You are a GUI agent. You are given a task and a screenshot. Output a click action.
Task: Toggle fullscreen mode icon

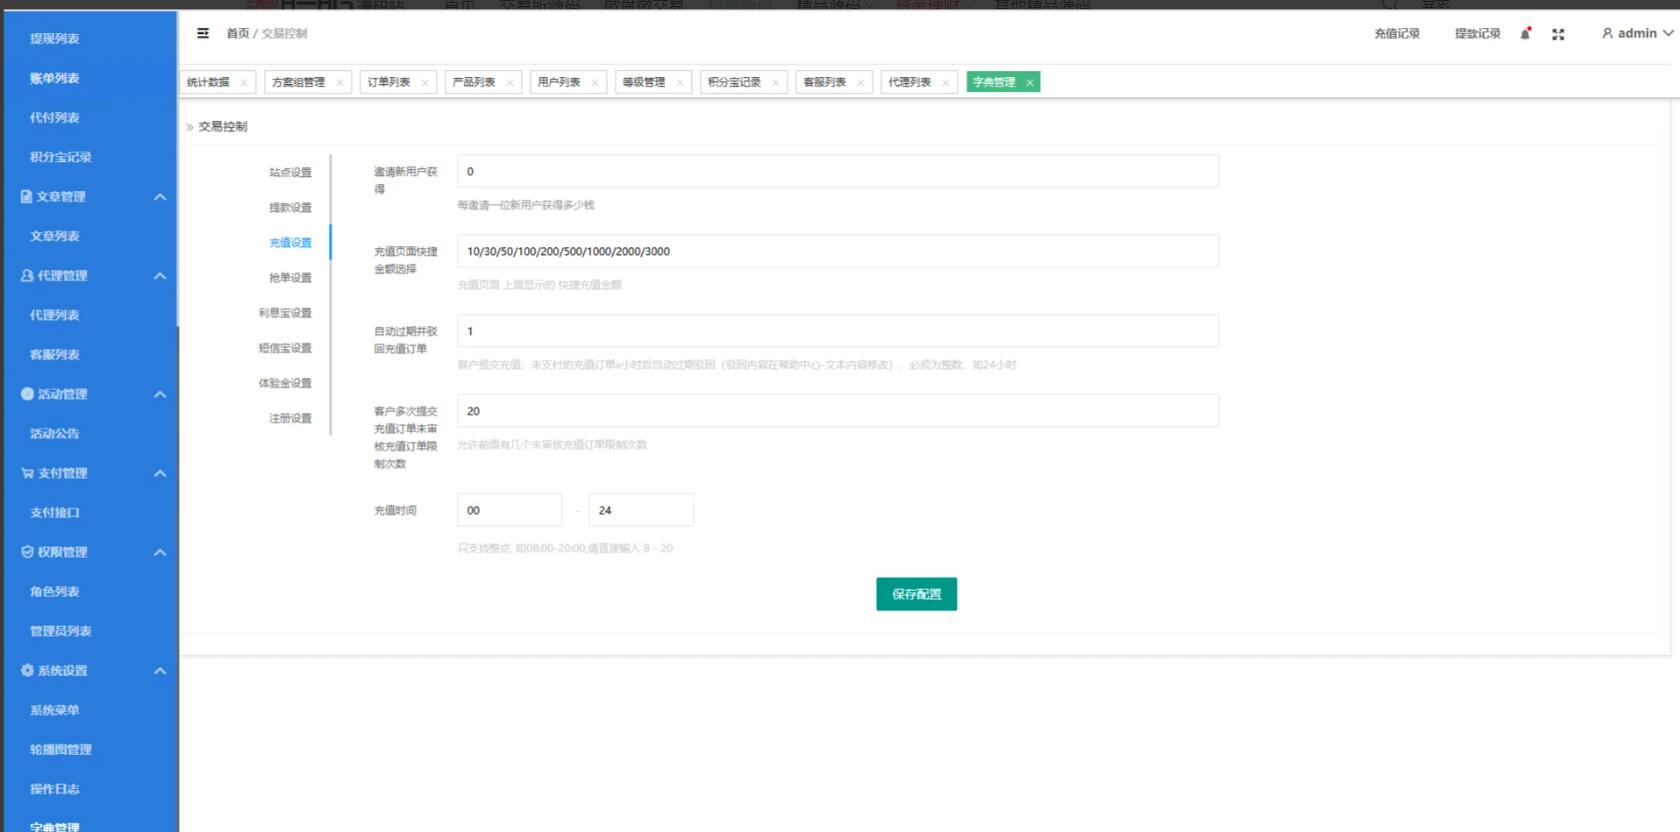coord(1558,34)
